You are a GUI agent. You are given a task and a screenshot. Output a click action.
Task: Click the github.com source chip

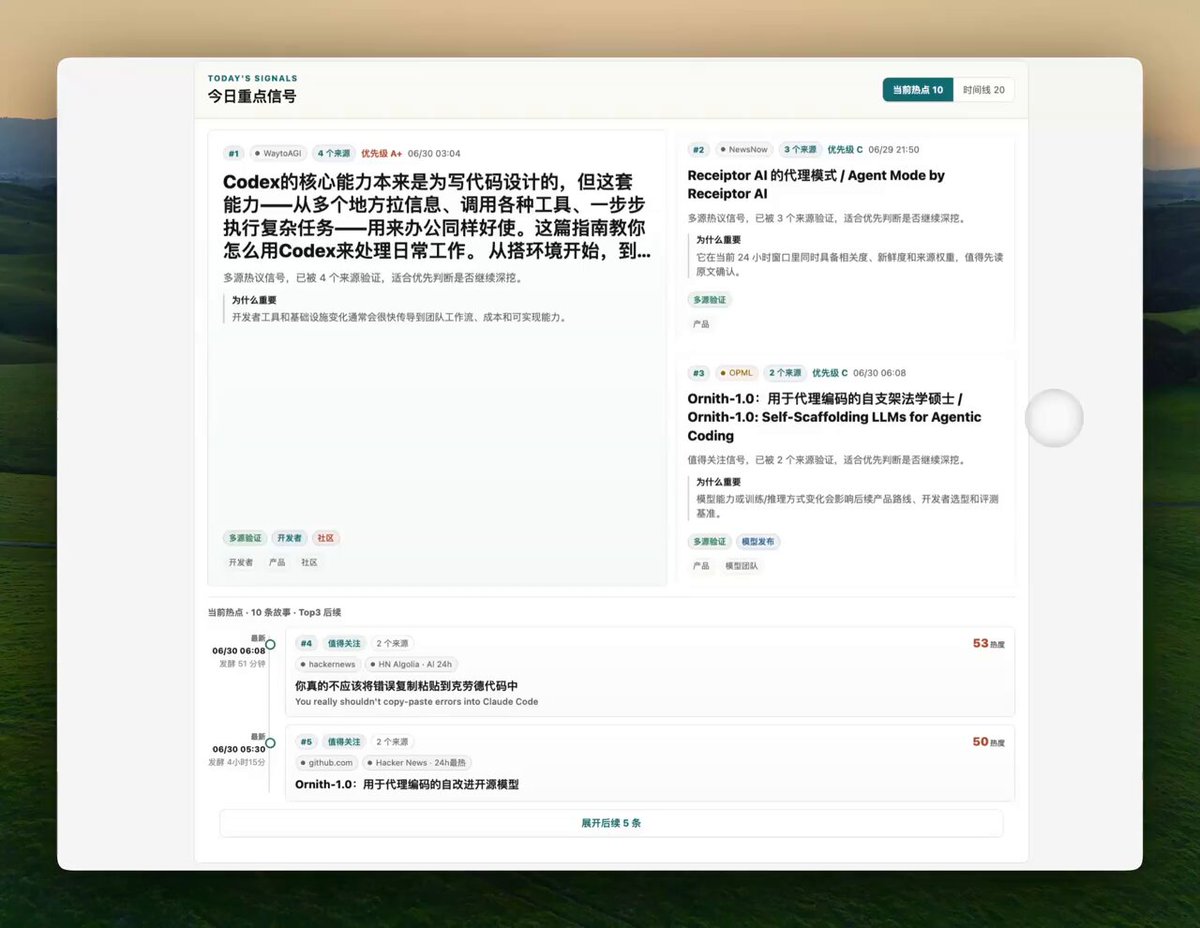coord(327,763)
